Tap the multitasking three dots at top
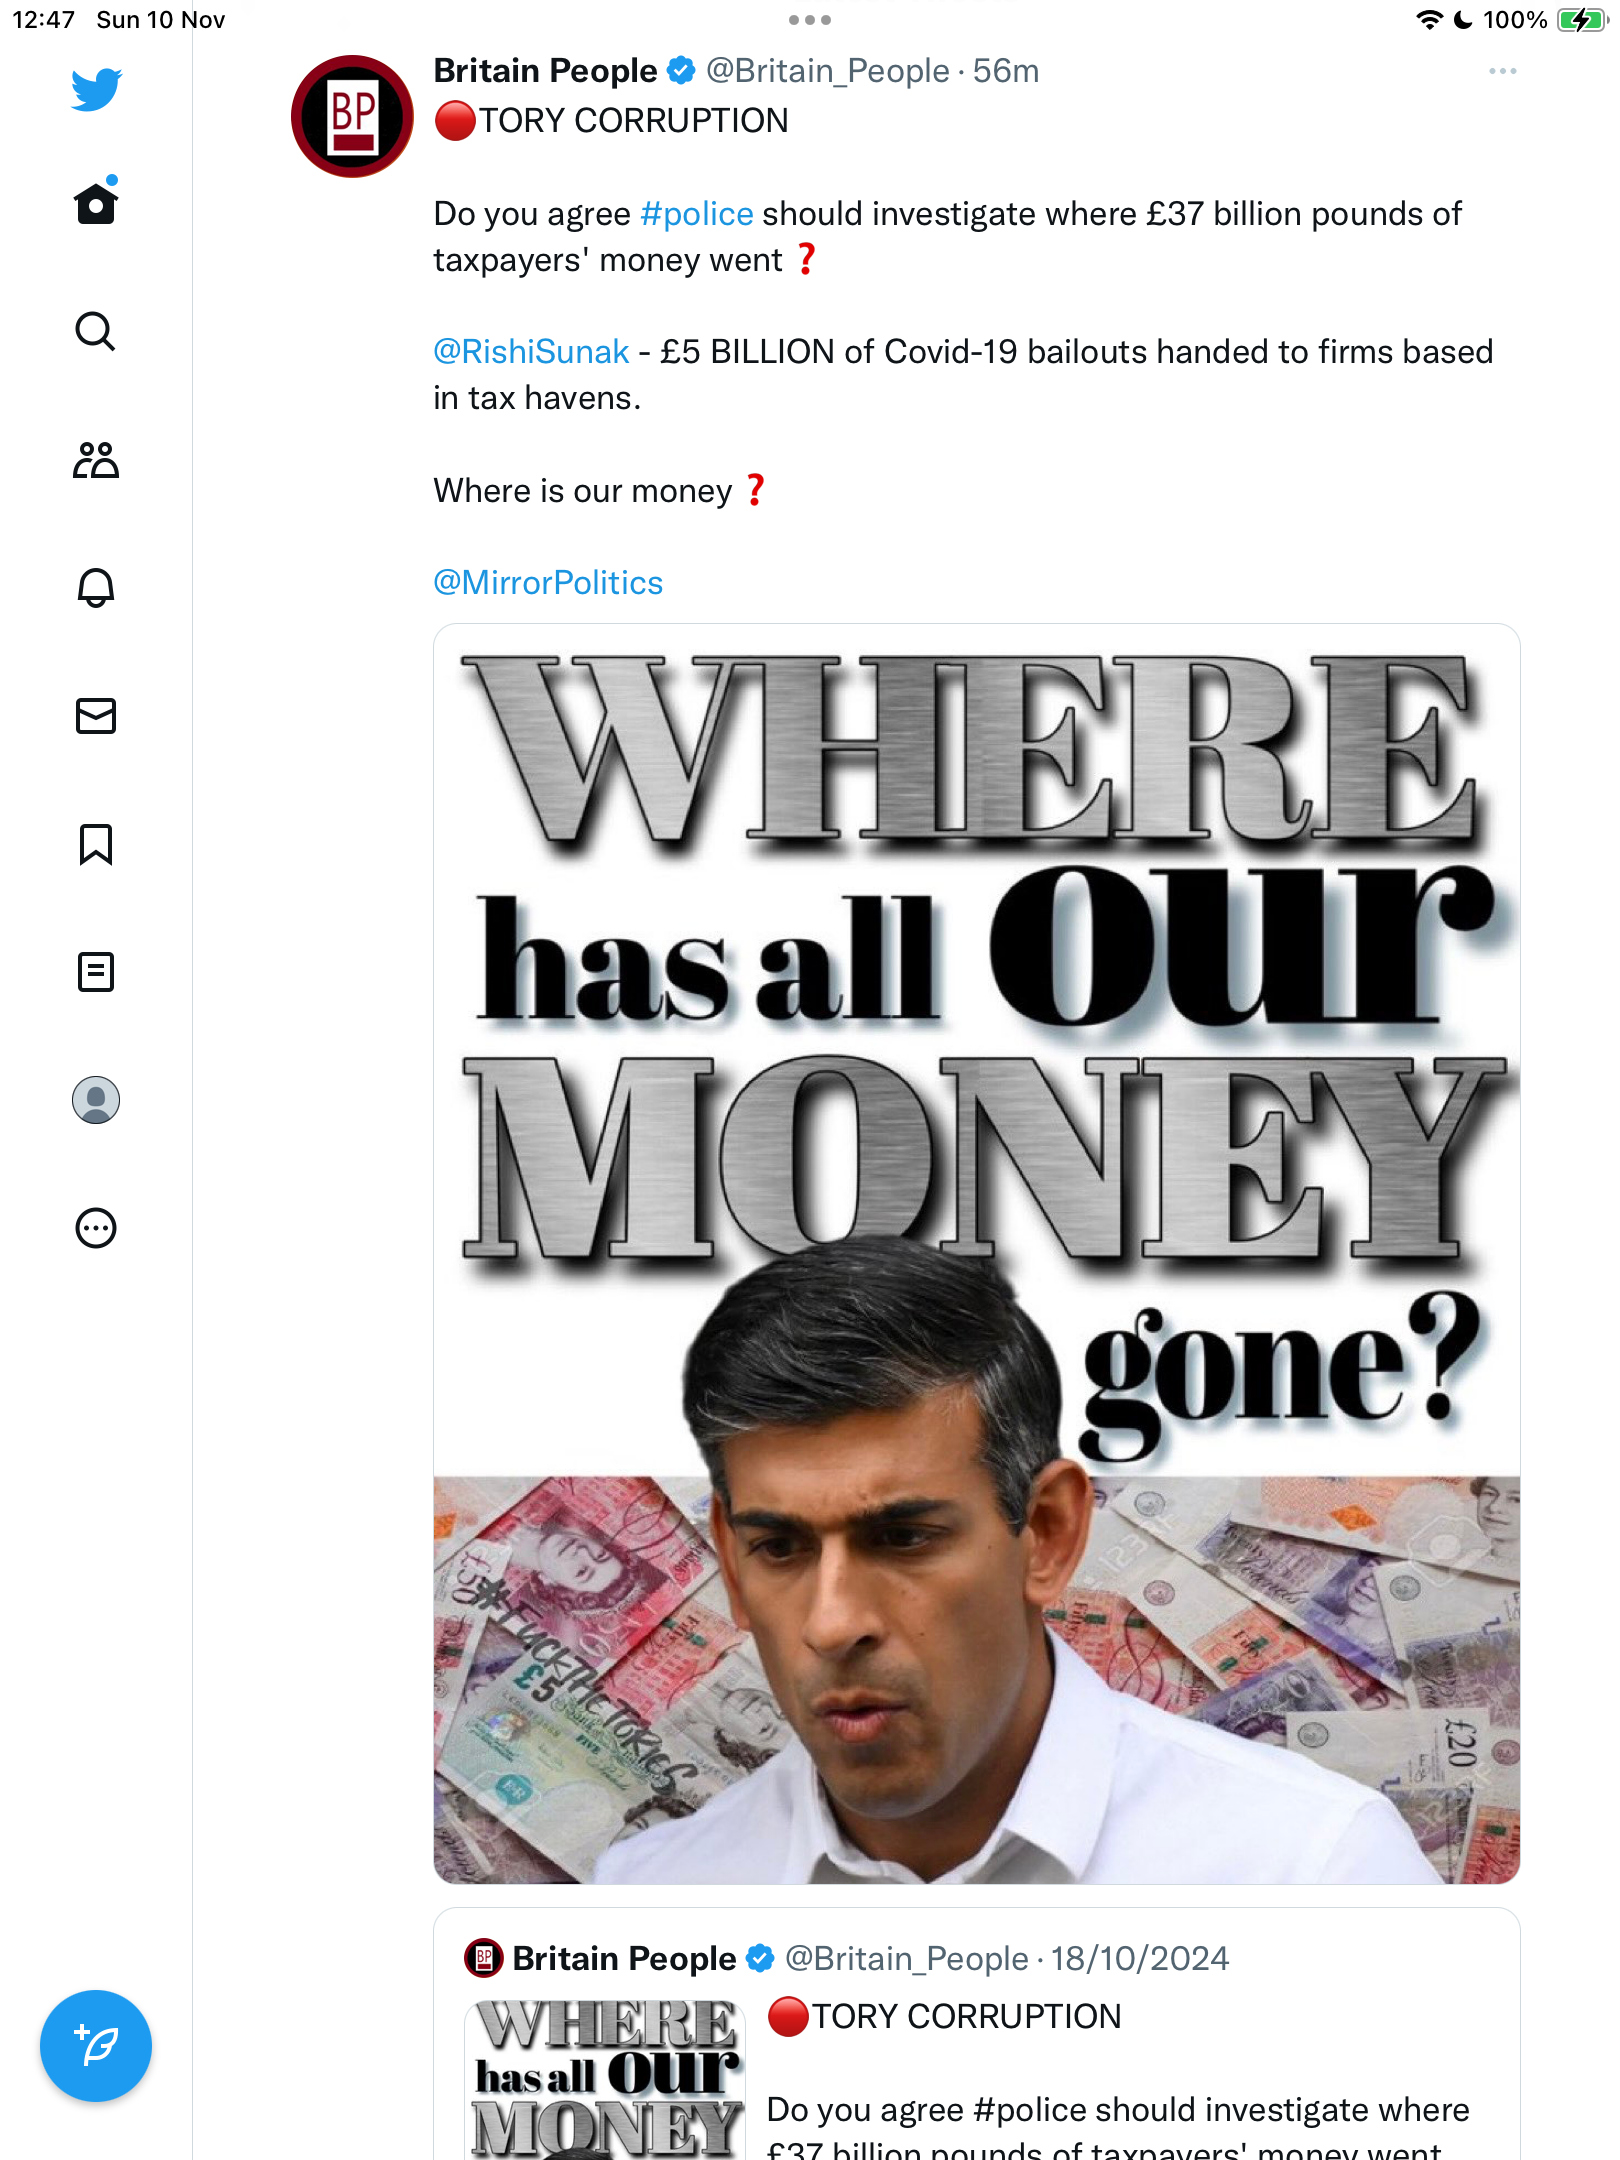This screenshot has width=1620, height=2160. coord(809,20)
